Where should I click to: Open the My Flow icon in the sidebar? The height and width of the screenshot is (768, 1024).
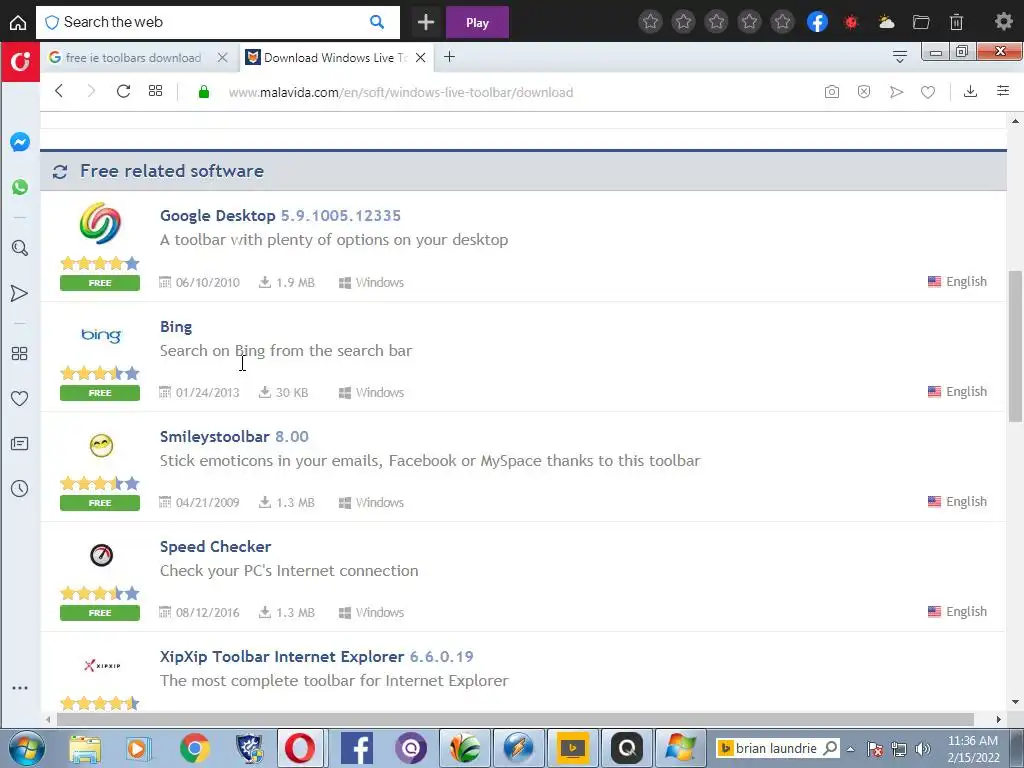pyautogui.click(x=20, y=293)
